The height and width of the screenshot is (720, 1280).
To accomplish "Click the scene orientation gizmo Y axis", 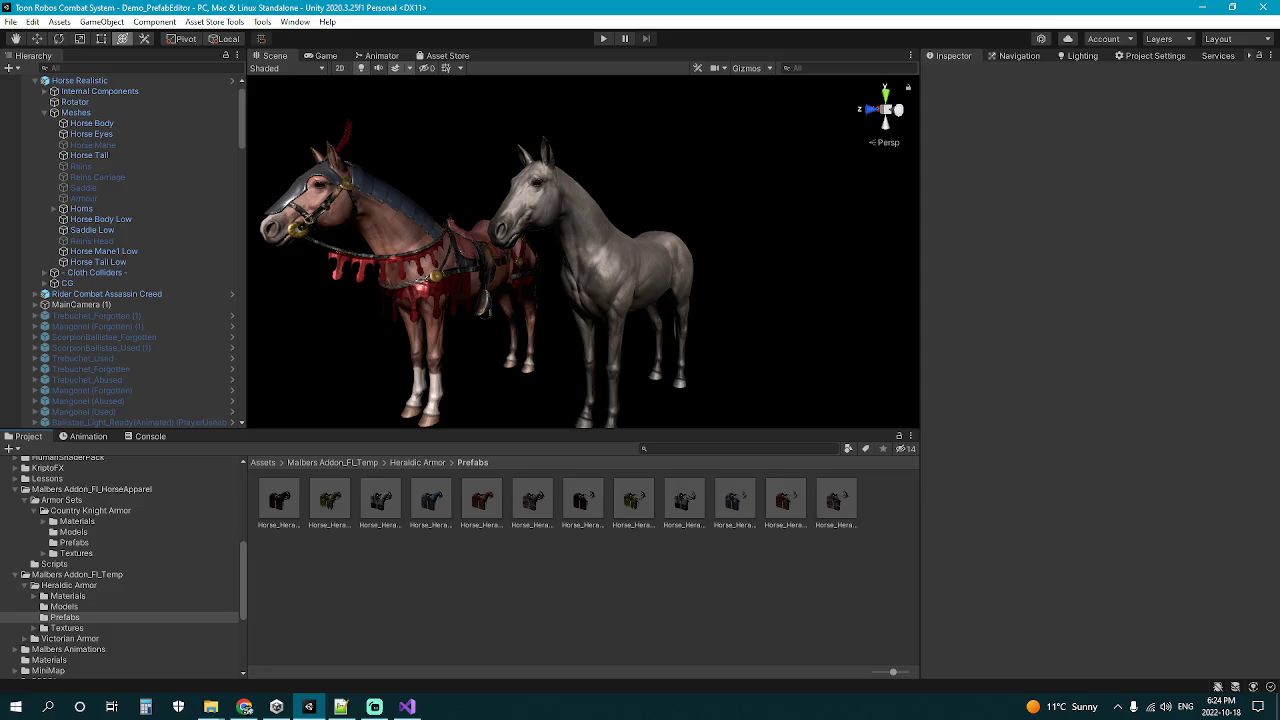I will click(885, 93).
